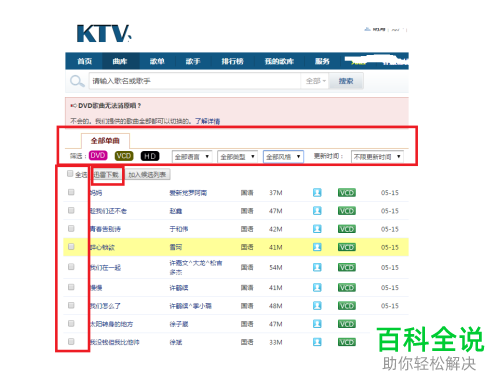Click the song name search input field
Image resolution: width=500 pixels, height=384 pixels.
pos(195,81)
